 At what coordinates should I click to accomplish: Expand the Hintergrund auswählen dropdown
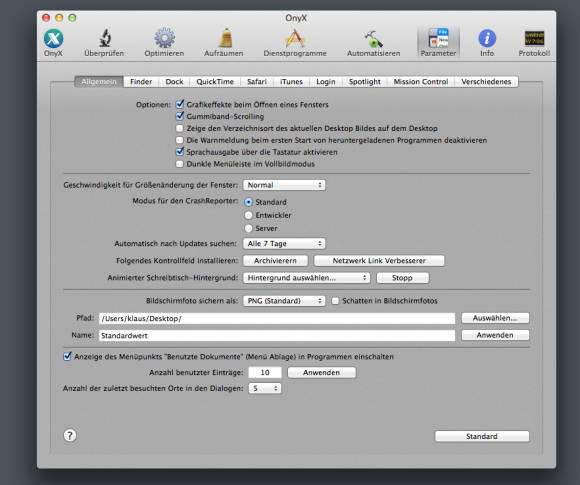click(306, 278)
